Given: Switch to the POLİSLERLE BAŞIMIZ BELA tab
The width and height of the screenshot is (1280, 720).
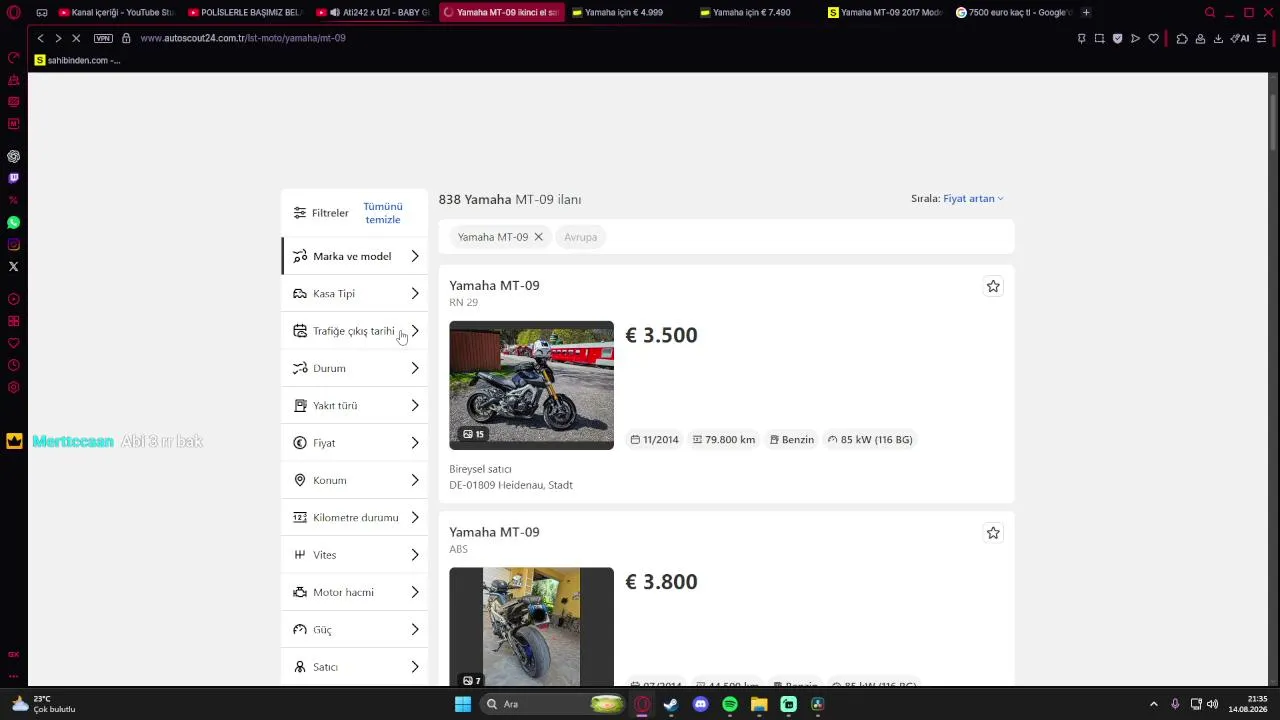Looking at the screenshot, I should click(x=245, y=13).
